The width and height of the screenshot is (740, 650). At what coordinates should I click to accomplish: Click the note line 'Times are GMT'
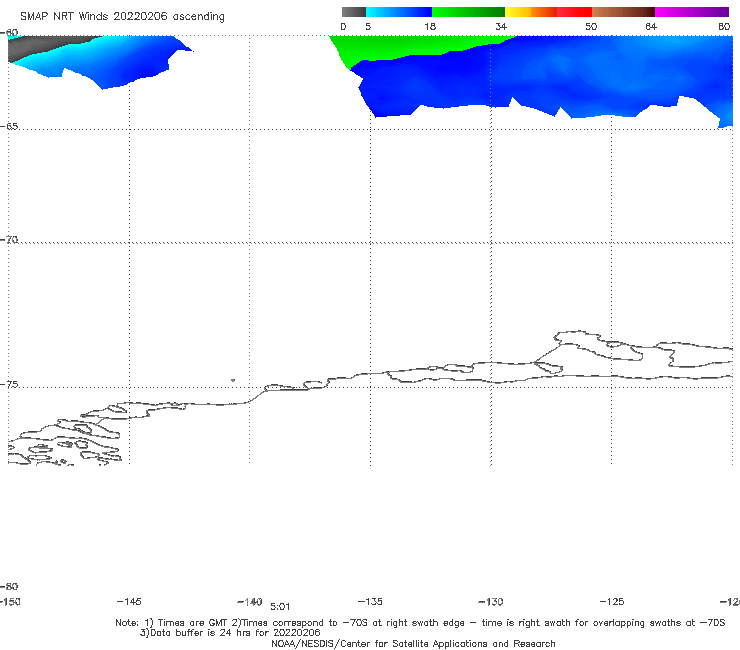(193, 623)
